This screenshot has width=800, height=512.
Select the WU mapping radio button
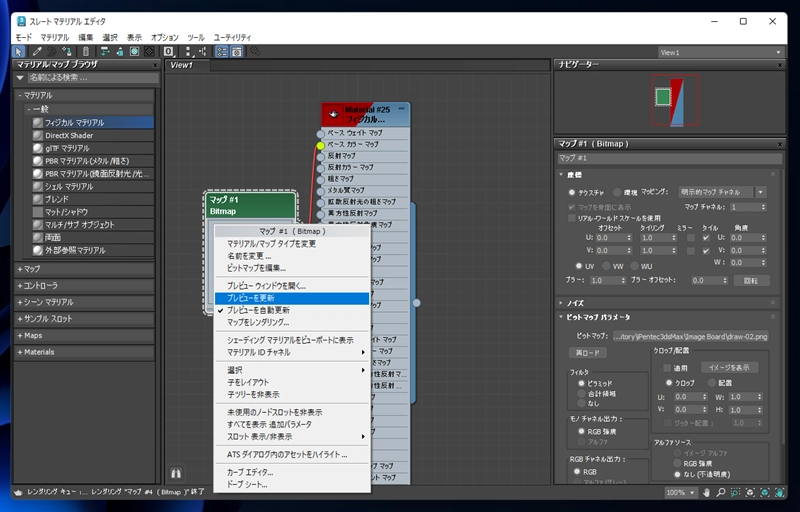click(634, 266)
